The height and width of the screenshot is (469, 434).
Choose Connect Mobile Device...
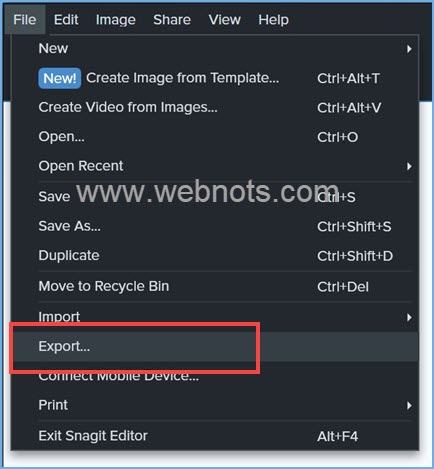215,376
